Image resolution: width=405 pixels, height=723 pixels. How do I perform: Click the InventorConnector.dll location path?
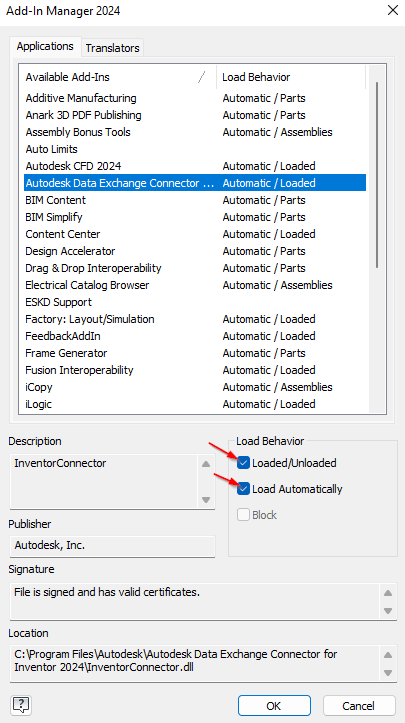[x=176, y=660]
